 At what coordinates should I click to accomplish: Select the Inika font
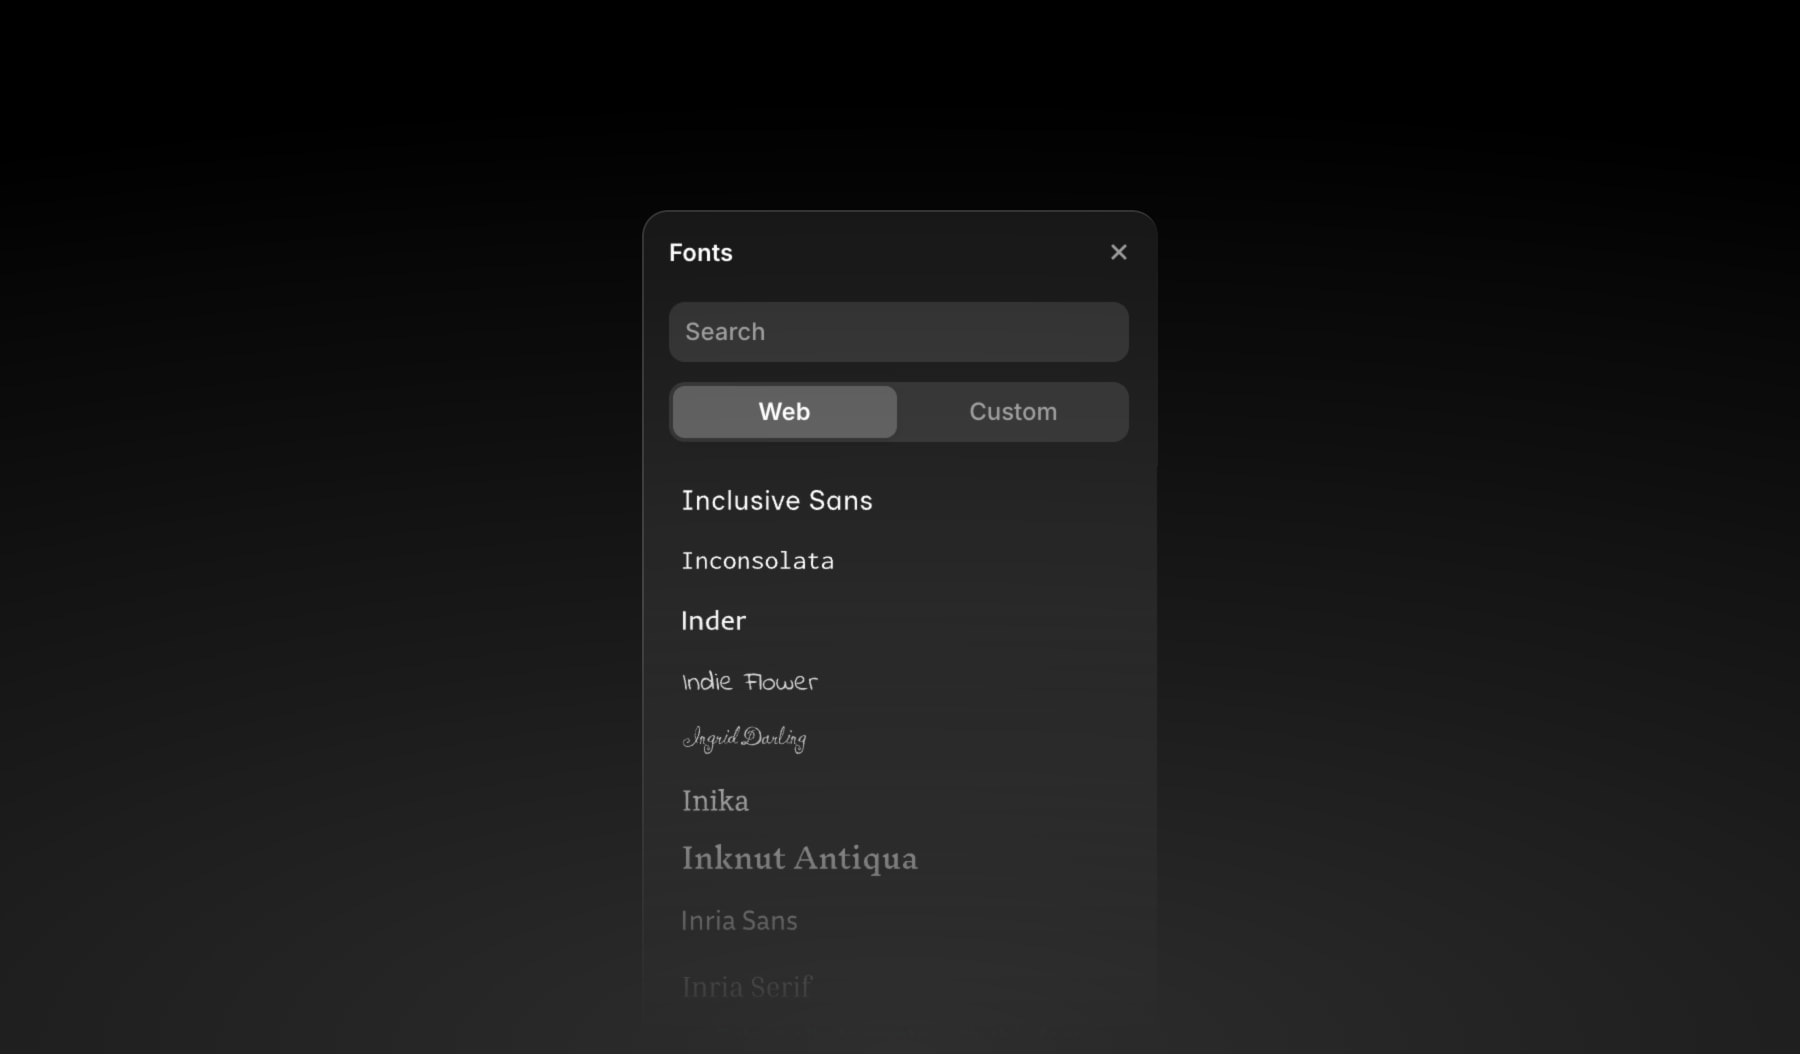(715, 800)
